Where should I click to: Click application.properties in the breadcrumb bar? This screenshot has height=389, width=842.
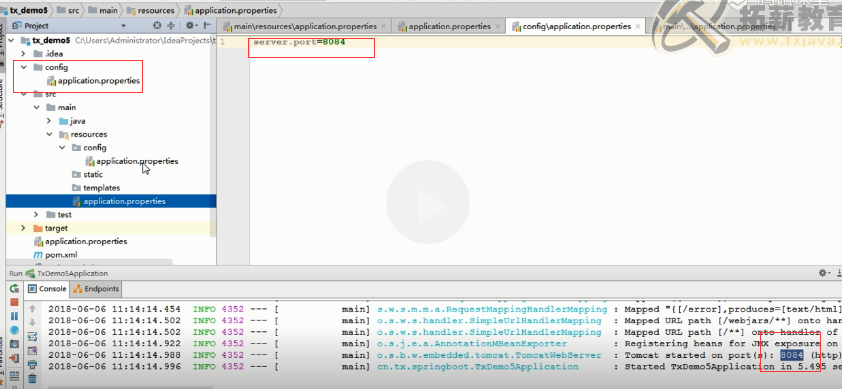[x=231, y=10]
